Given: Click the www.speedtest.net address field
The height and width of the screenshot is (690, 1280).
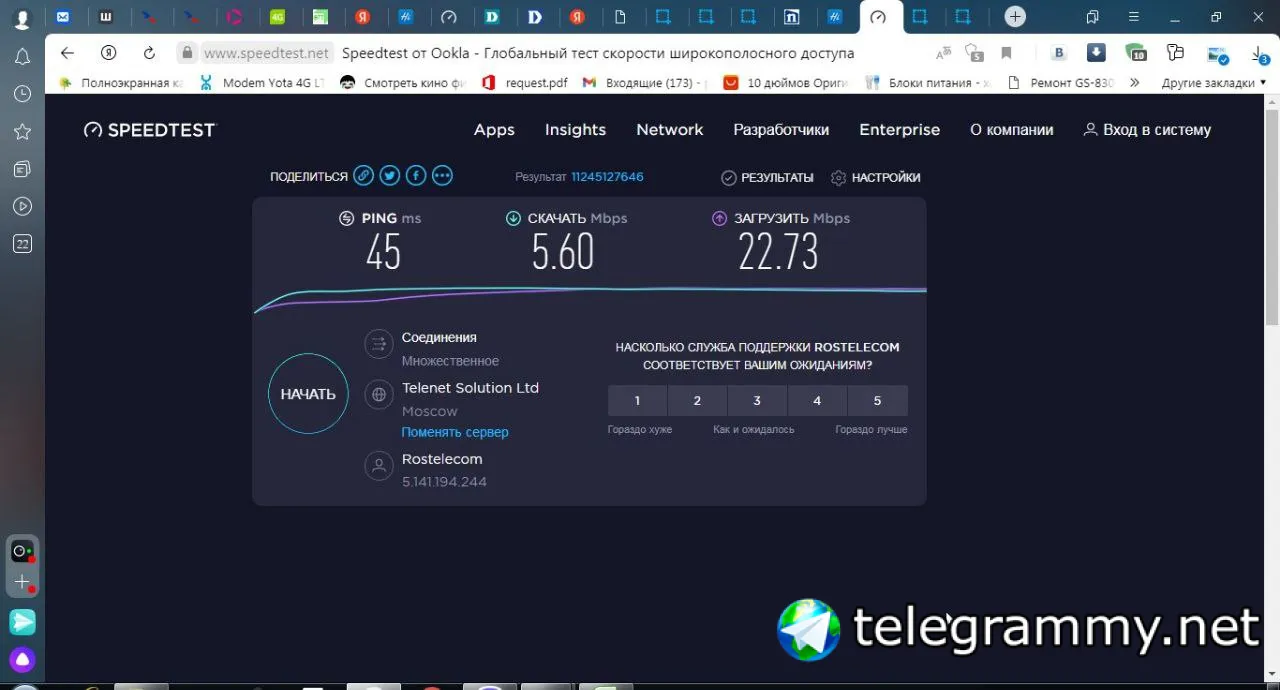Looking at the screenshot, I should coord(267,53).
